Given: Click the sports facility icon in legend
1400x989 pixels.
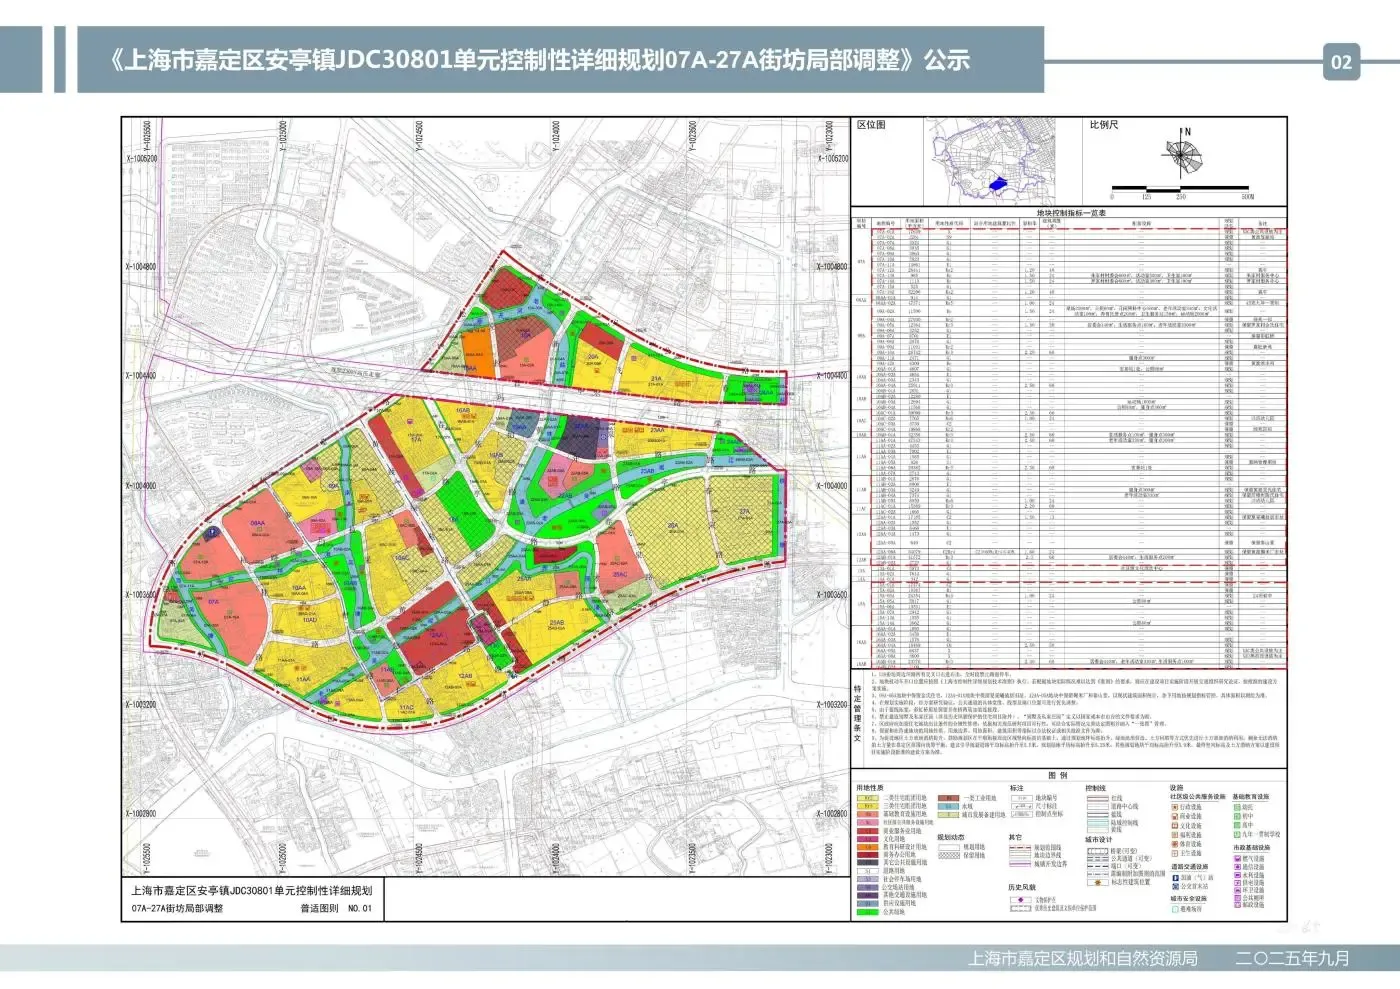Looking at the screenshot, I should 1175,844.
